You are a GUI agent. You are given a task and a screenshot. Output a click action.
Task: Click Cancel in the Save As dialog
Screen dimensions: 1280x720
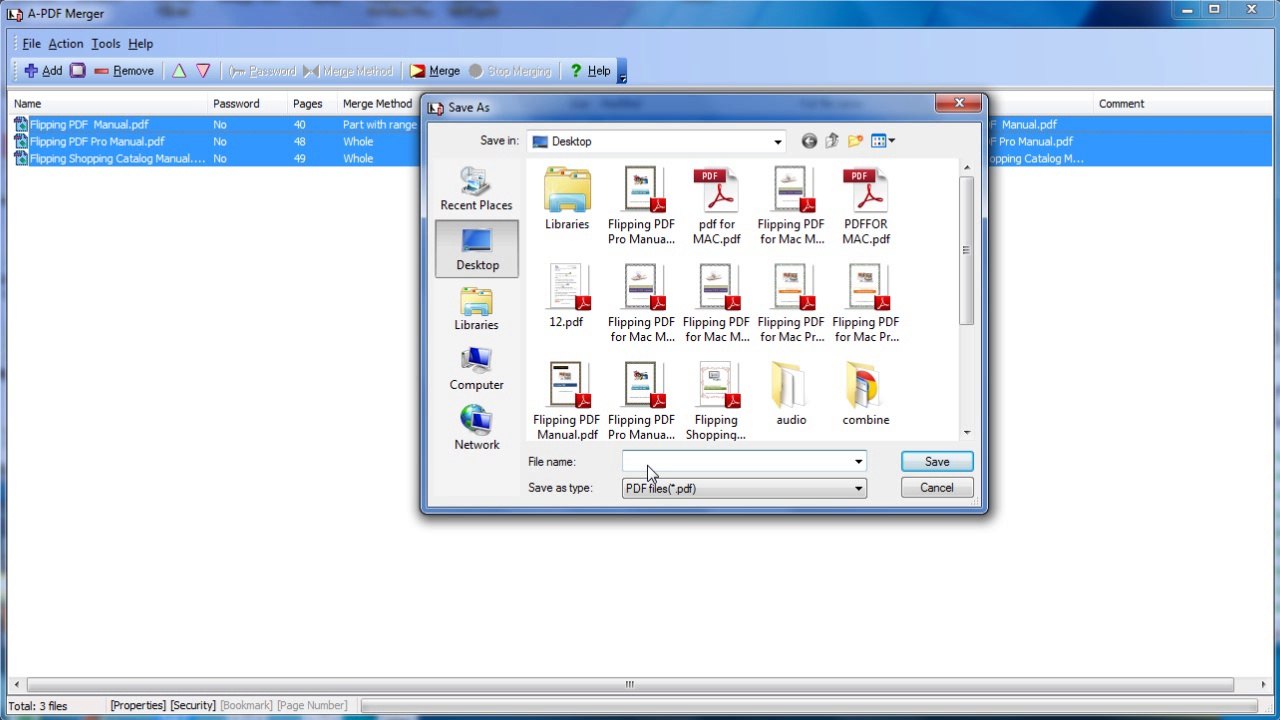[937, 488]
